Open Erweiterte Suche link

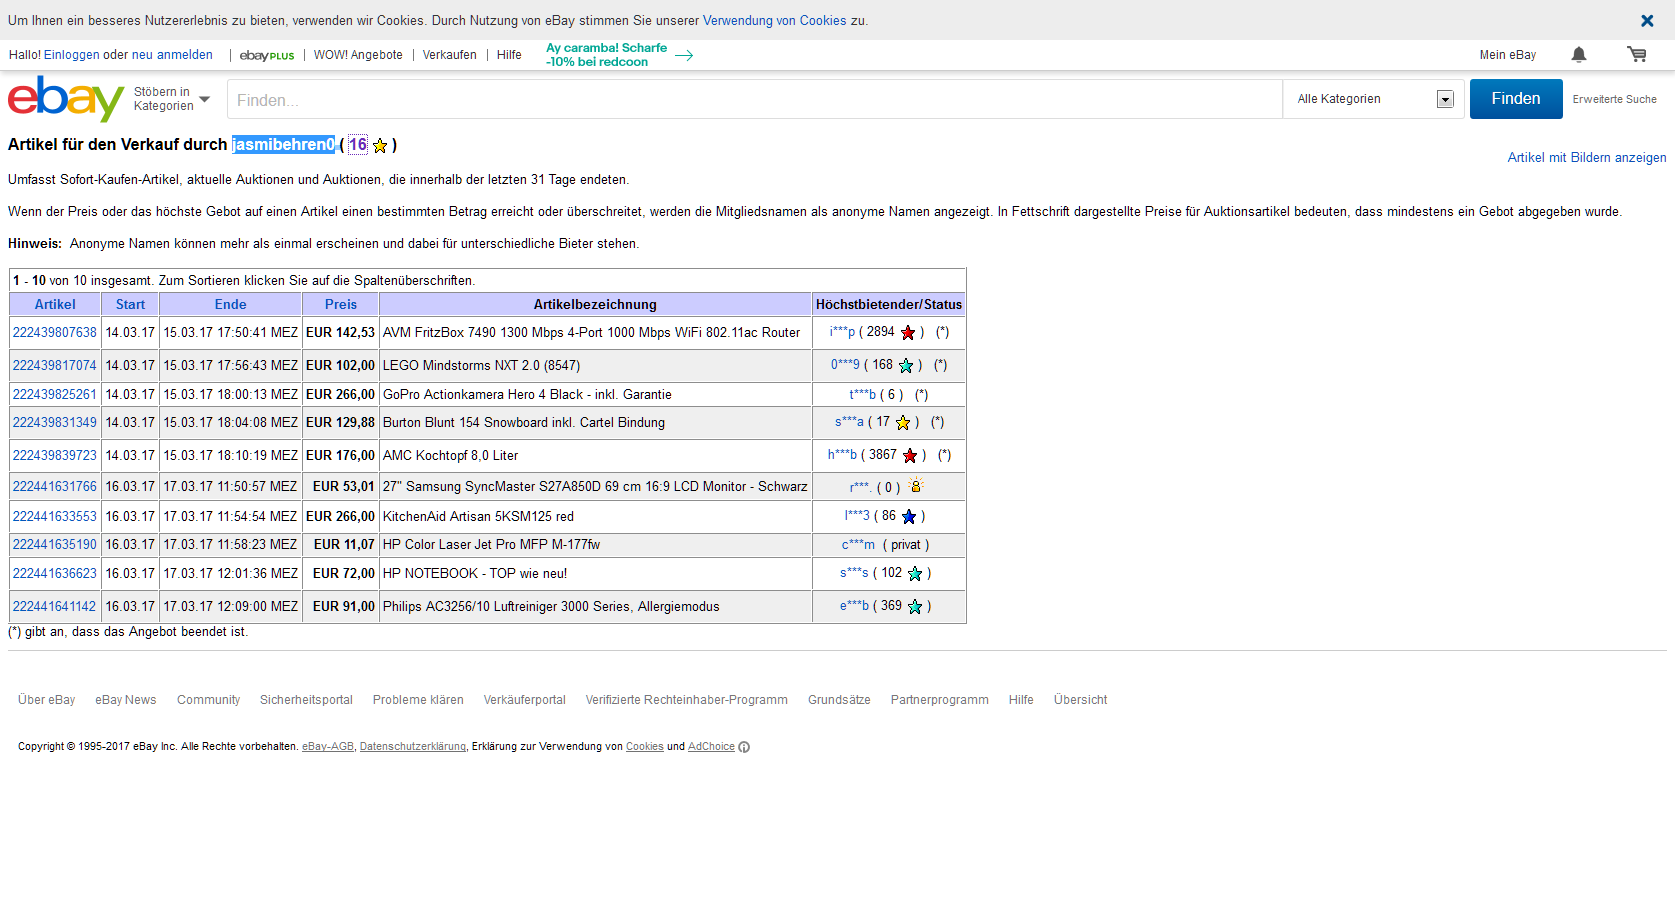pyautogui.click(x=1614, y=99)
